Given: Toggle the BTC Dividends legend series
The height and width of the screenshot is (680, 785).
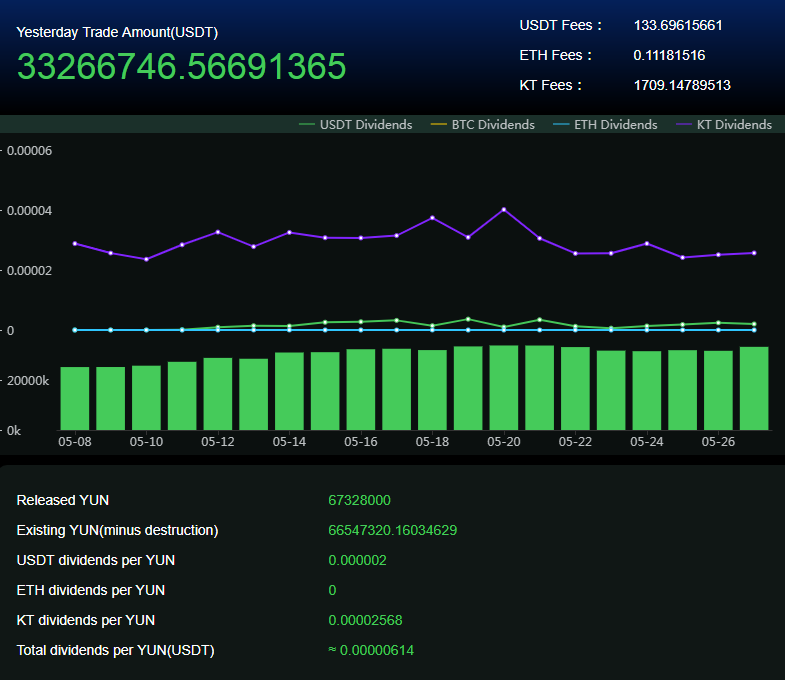Looking at the screenshot, I should click(483, 125).
